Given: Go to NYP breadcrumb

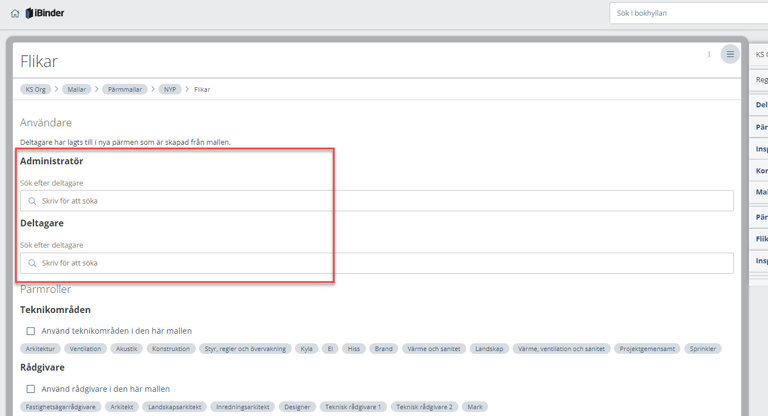Looking at the screenshot, I should tap(170, 89).
